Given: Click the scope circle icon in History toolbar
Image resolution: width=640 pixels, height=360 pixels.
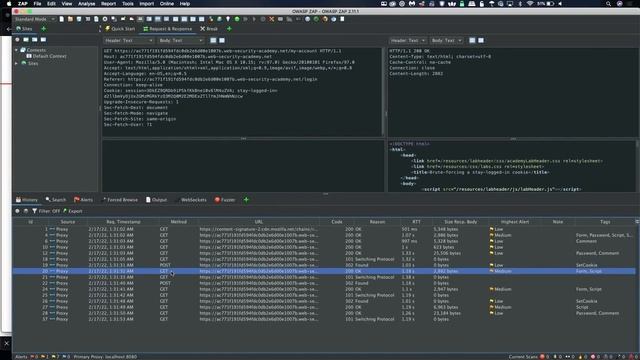Looking at the screenshot, I should (x=17, y=211).
